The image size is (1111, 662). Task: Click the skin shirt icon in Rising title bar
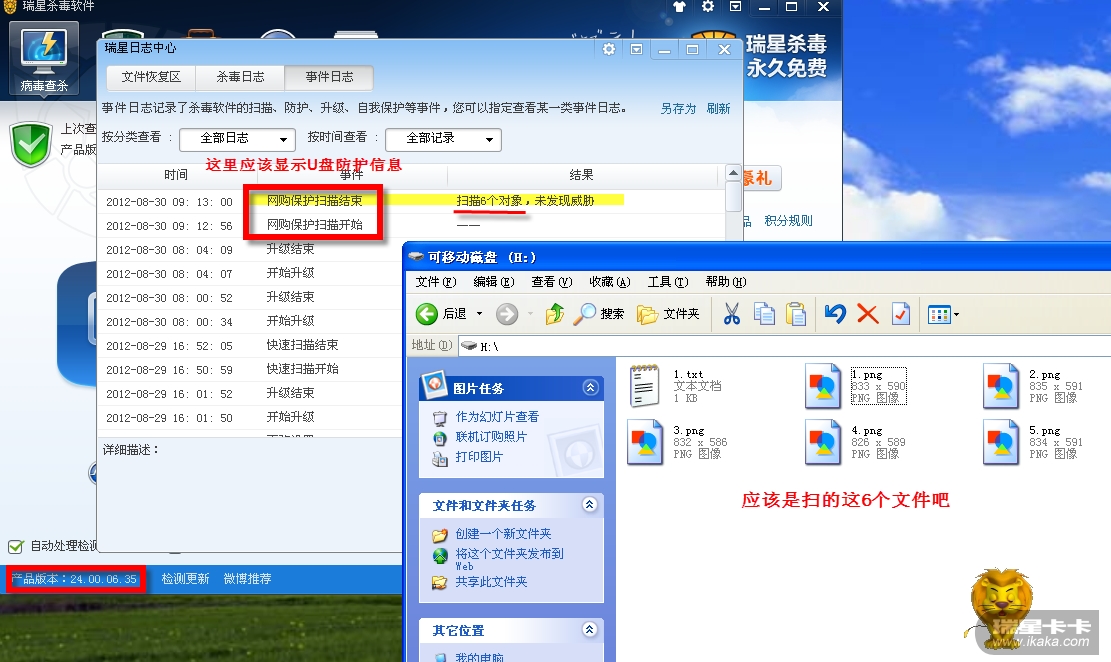pyautogui.click(x=679, y=7)
